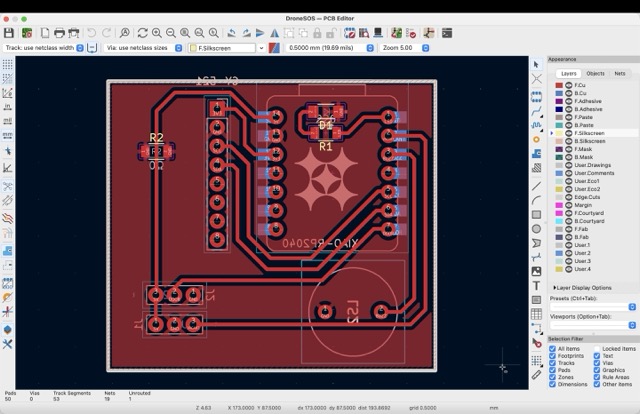This screenshot has width=640, height=414.
Task: Select the Margin layer row
Action: pyautogui.click(x=593, y=205)
